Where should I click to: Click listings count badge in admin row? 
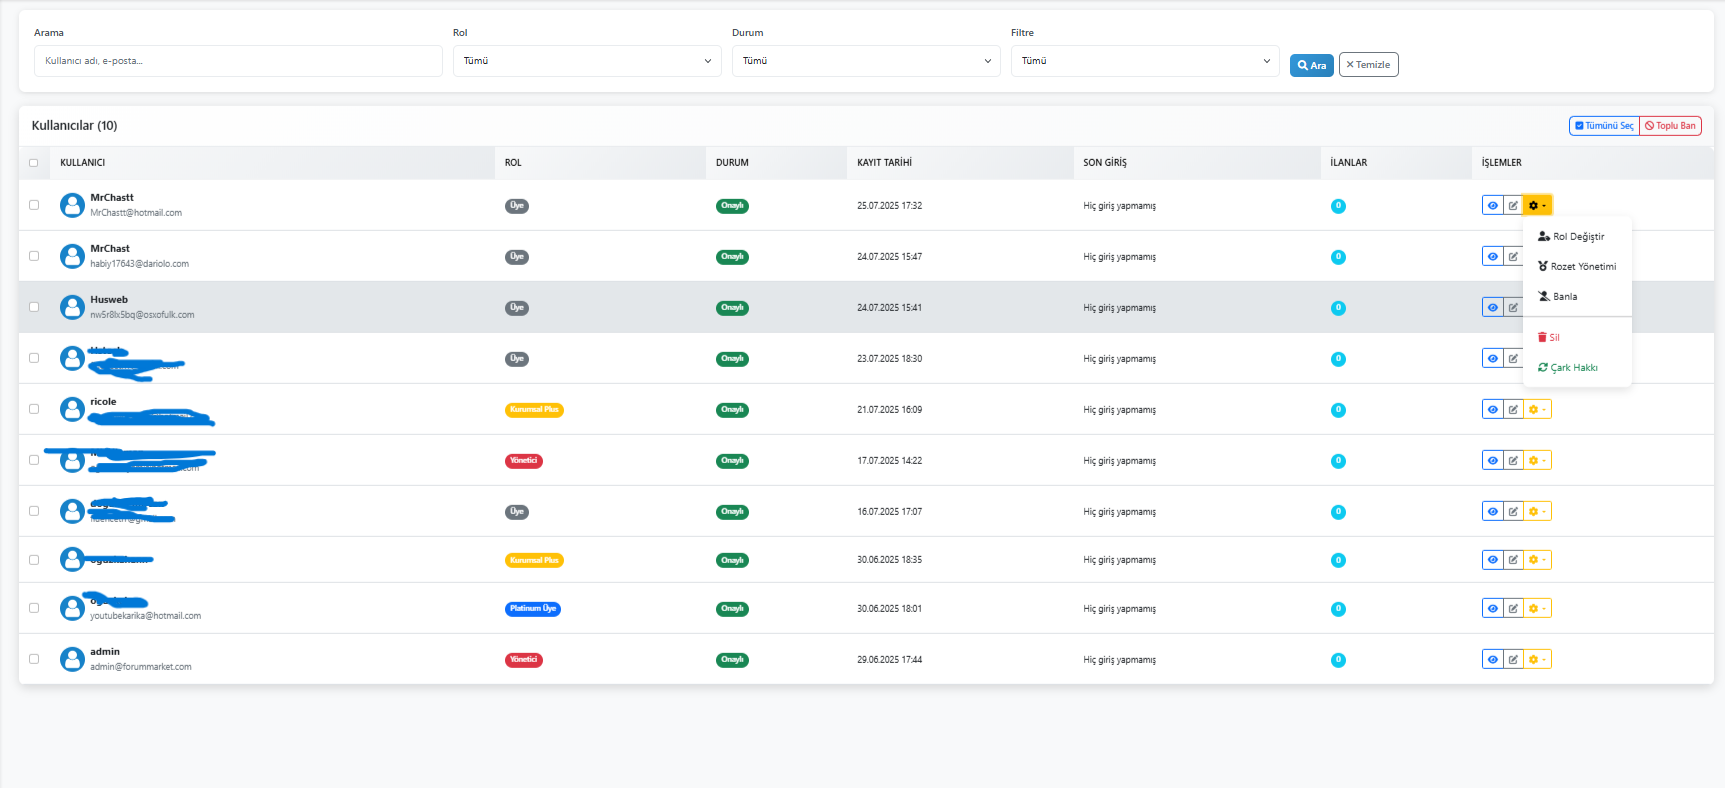(1338, 660)
